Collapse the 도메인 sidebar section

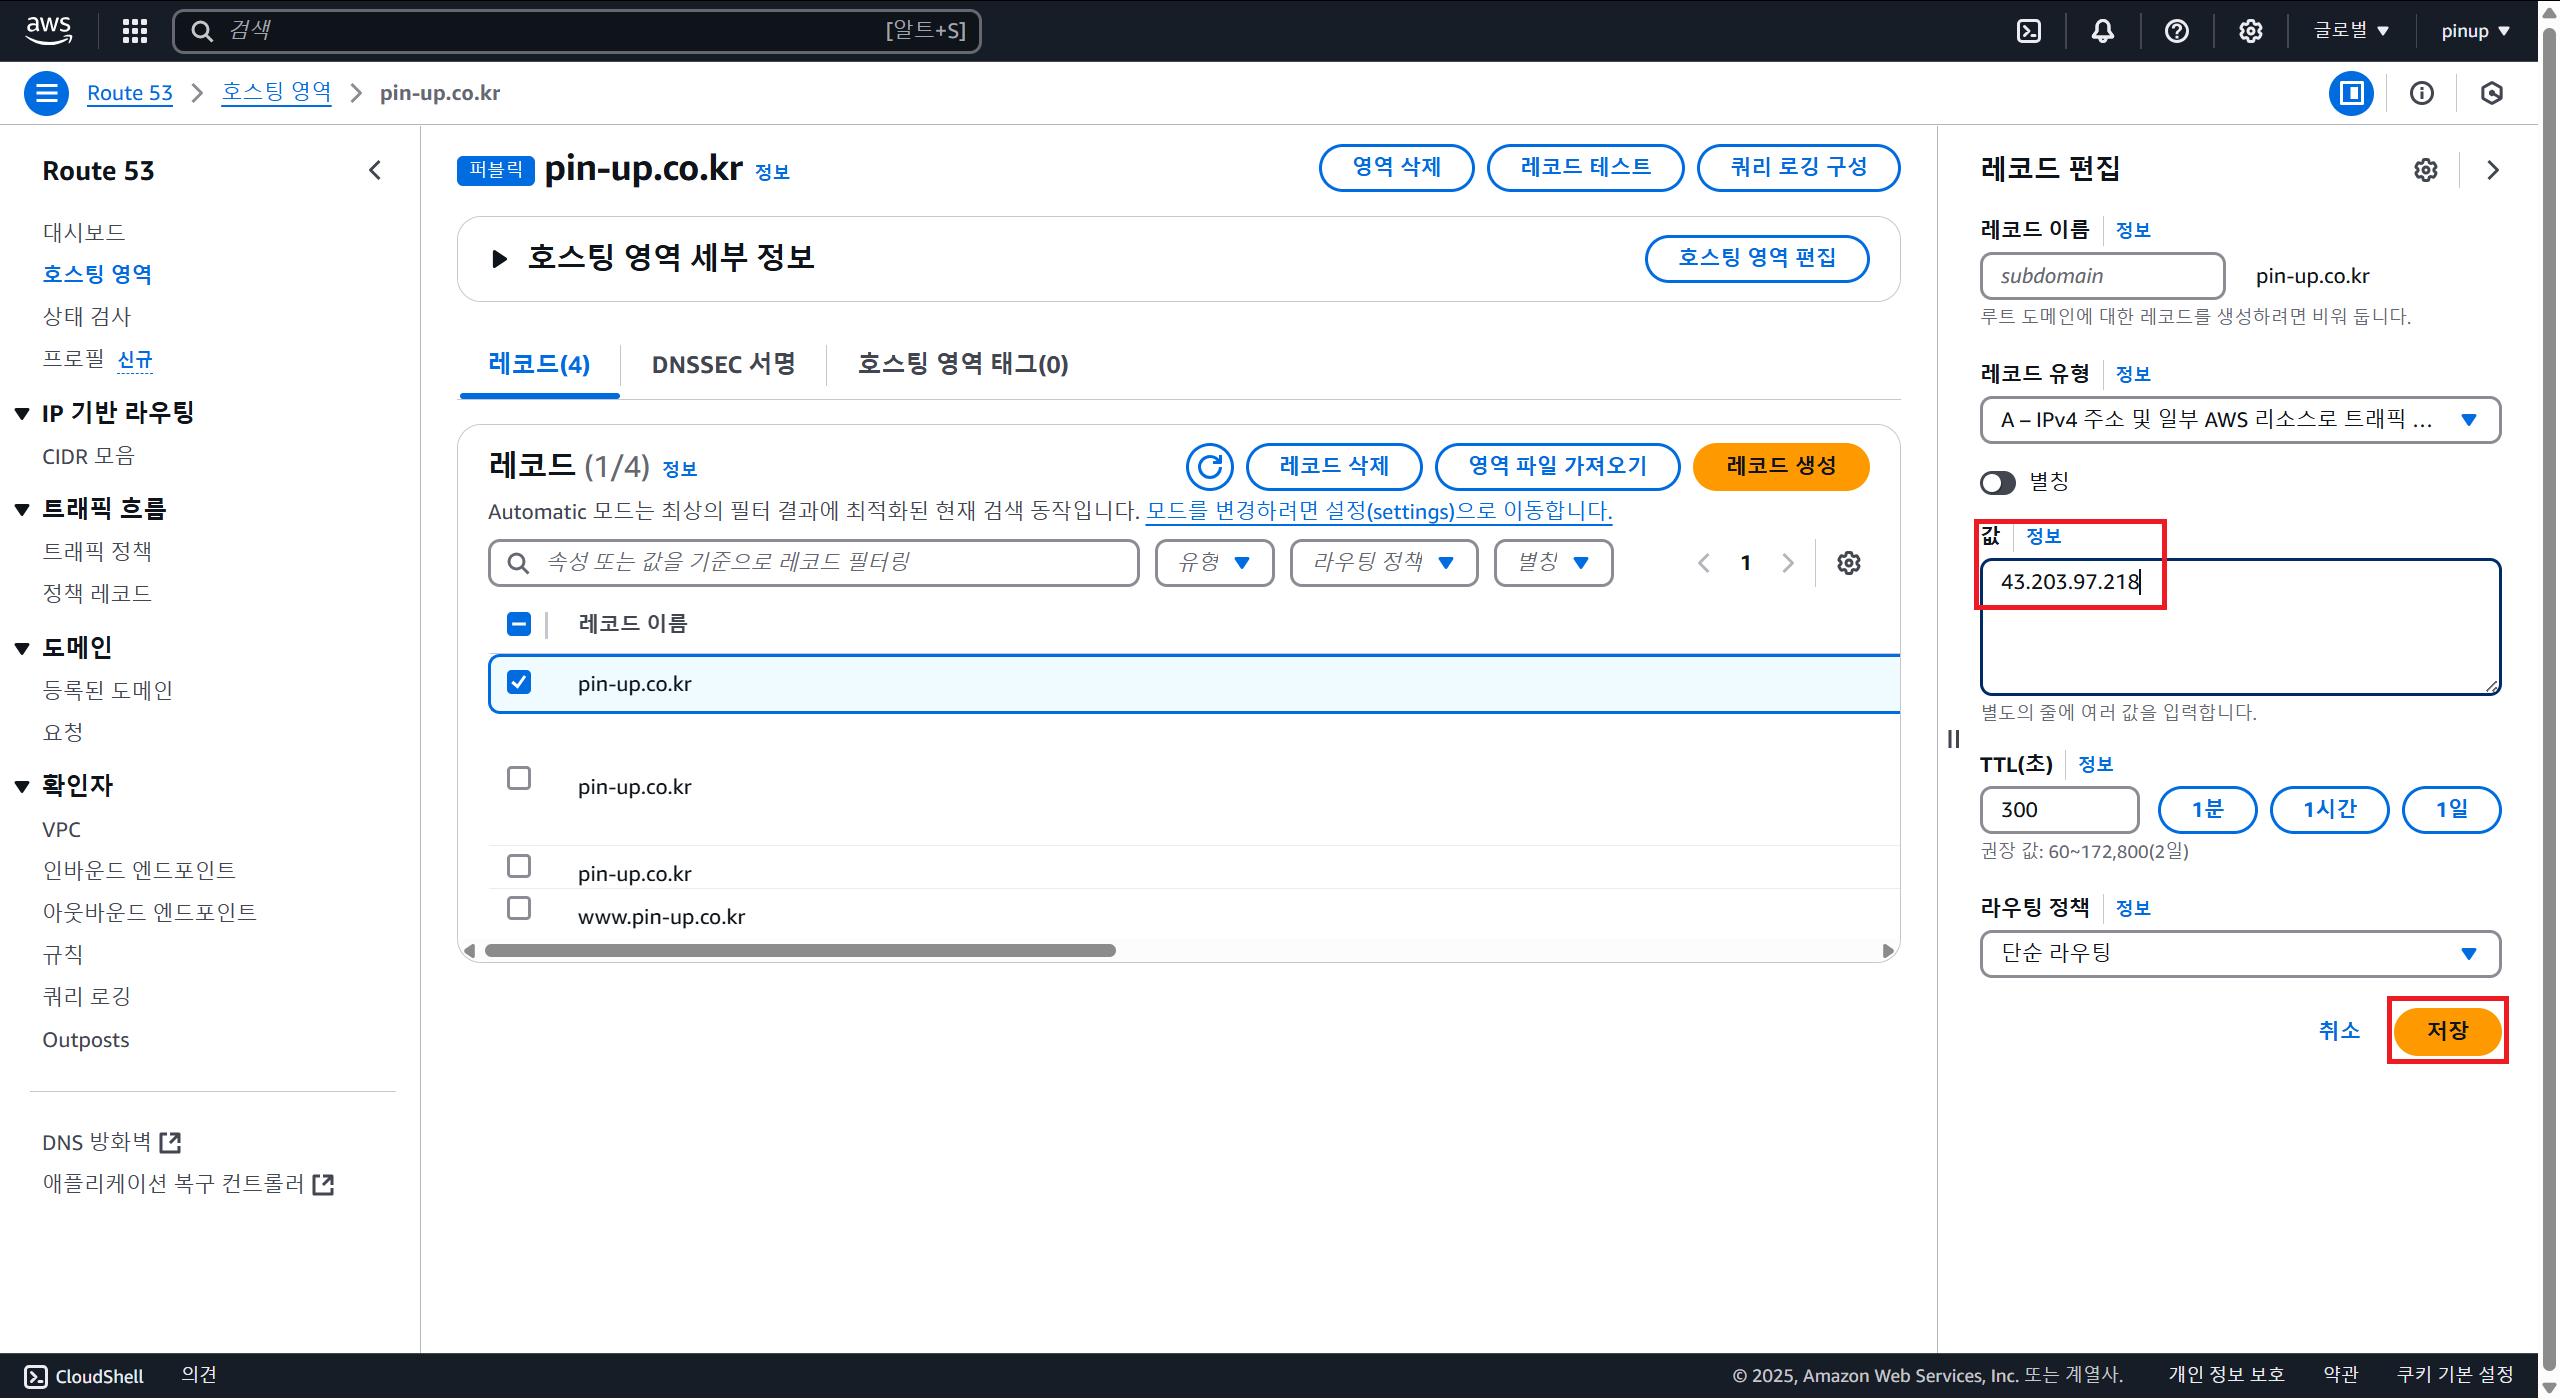[x=22, y=648]
